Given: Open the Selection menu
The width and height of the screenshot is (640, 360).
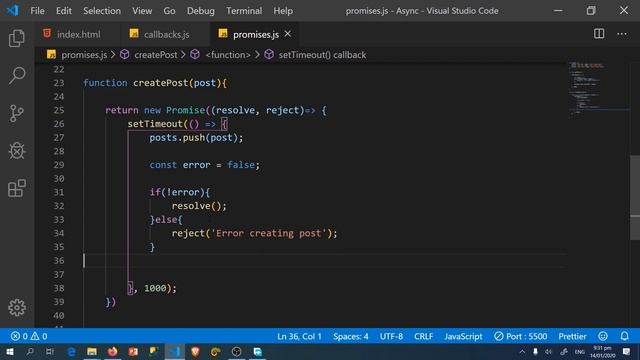Looking at the screenshot, I should 102,11.
